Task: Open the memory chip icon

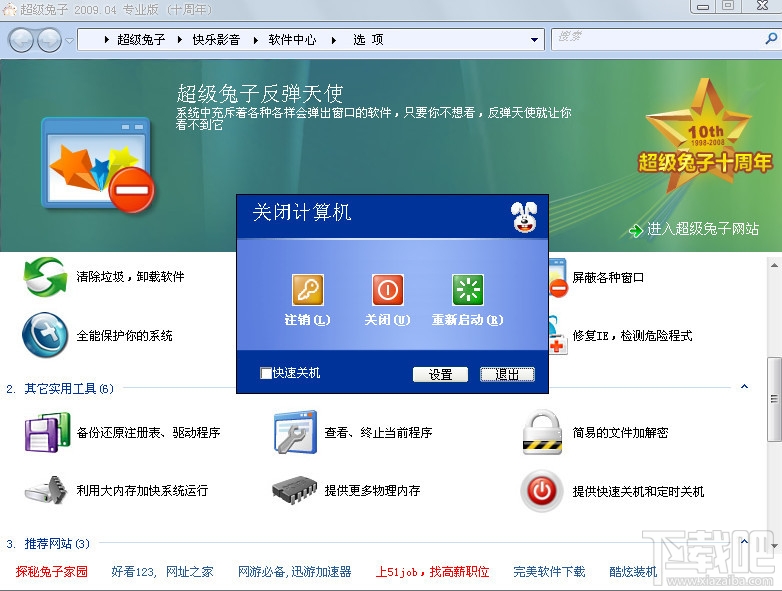Action: pyautogui.click(x=295, y=490)
